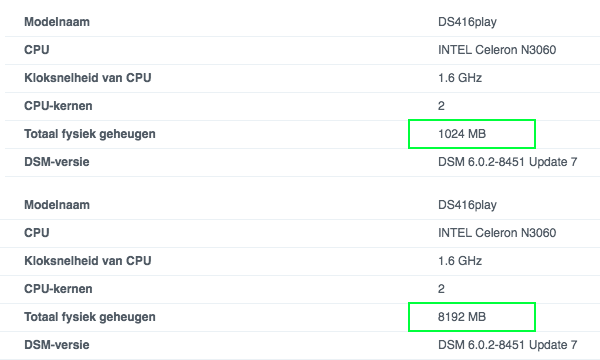The image size is (600, 360).
Task: Select the DSM-versie label in the first table
Action: coord(57,162)
